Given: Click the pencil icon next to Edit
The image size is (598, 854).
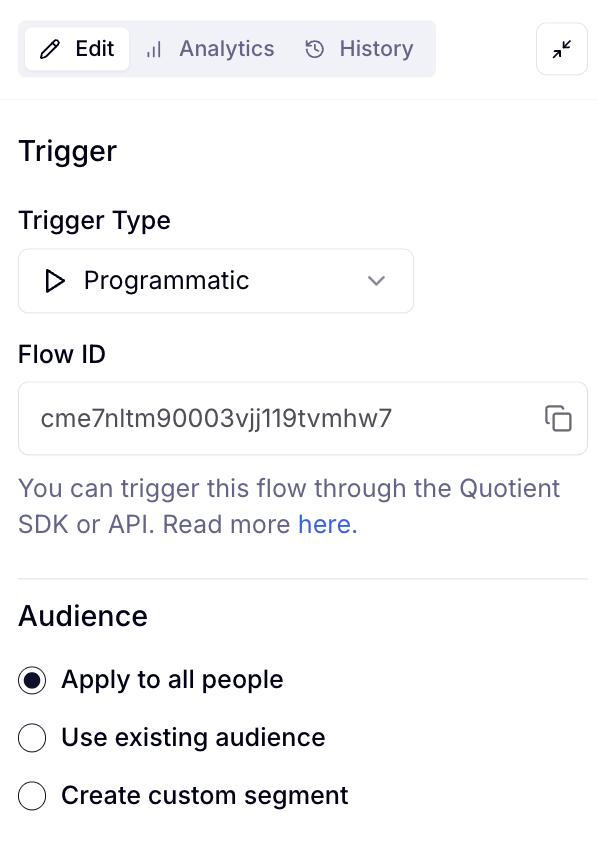Looking at the screenshot, I should coord(50,48).
